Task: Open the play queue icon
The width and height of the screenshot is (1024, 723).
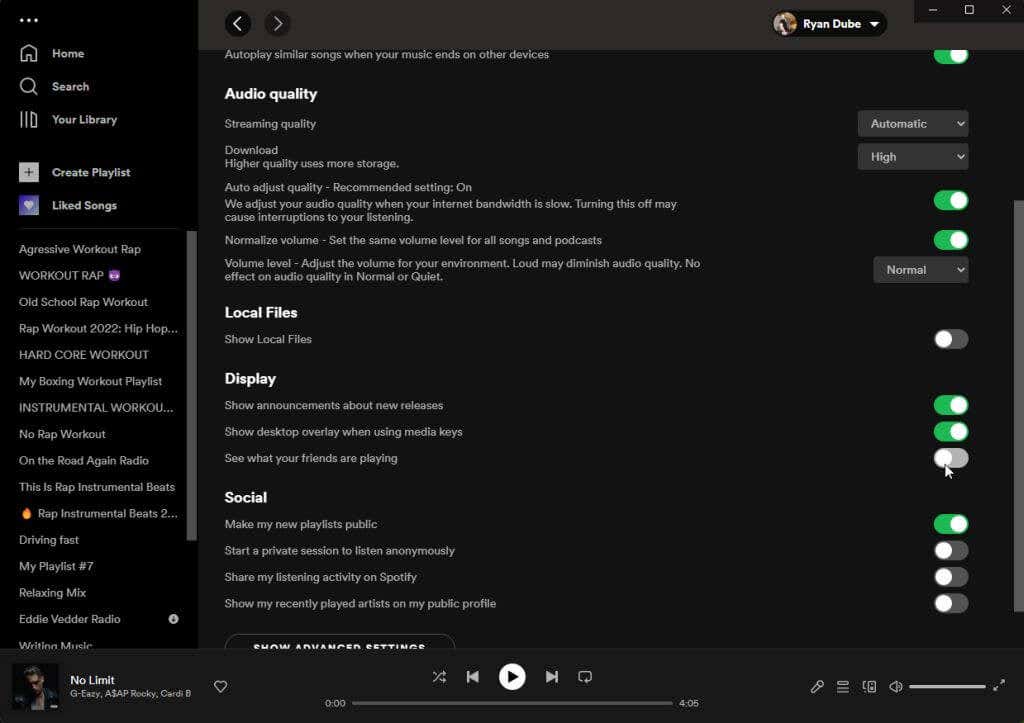Action: click(x=843, y=686)
